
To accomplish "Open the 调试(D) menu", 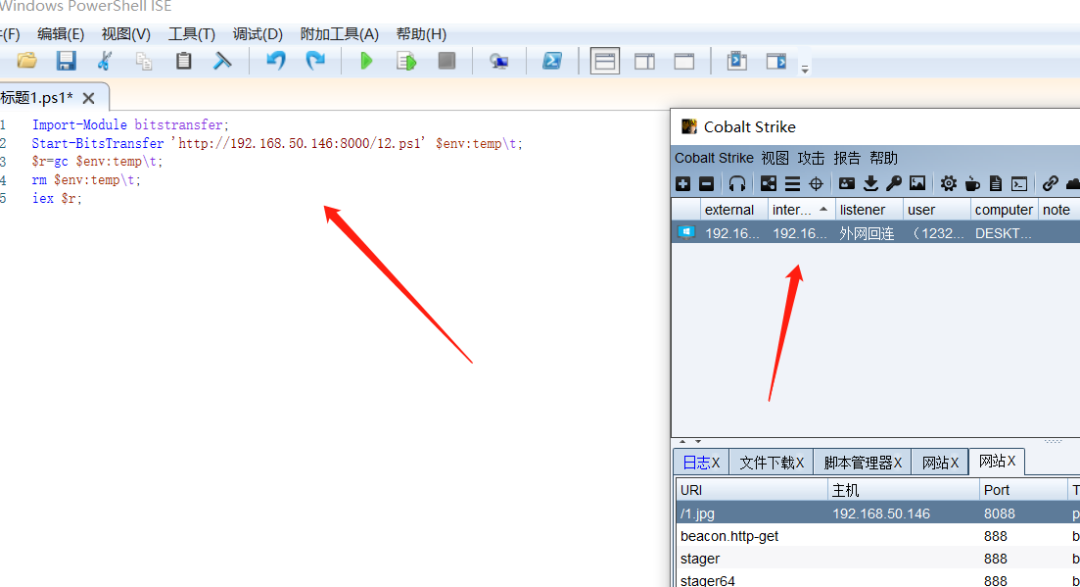I will (x=258, y=34).
